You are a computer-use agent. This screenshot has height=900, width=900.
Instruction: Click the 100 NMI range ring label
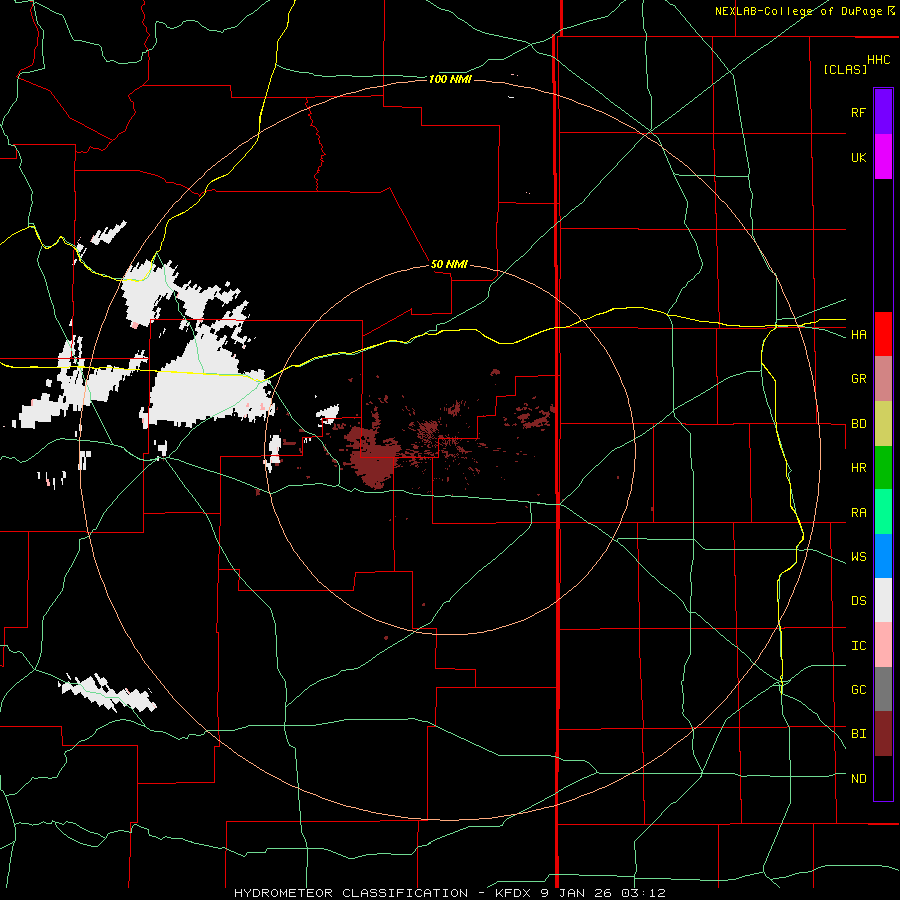pyautogui.click(x=450, y=79)
